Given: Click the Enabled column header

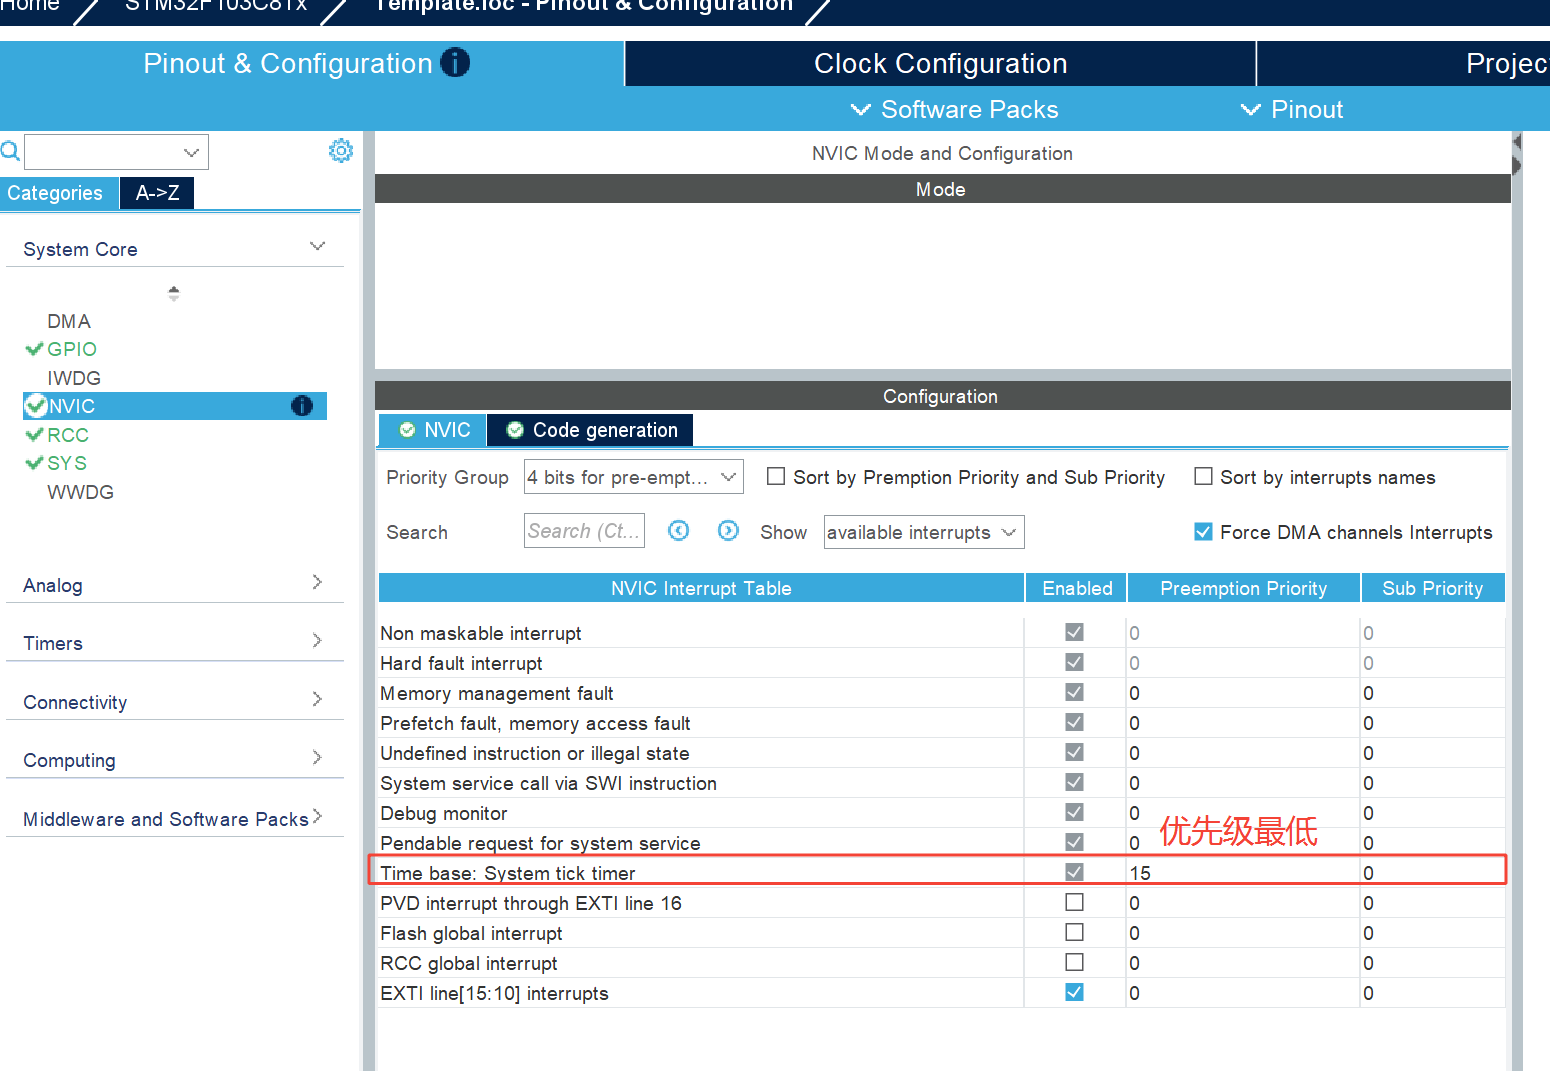Looking at the screenshot, I should (1077, 588).
